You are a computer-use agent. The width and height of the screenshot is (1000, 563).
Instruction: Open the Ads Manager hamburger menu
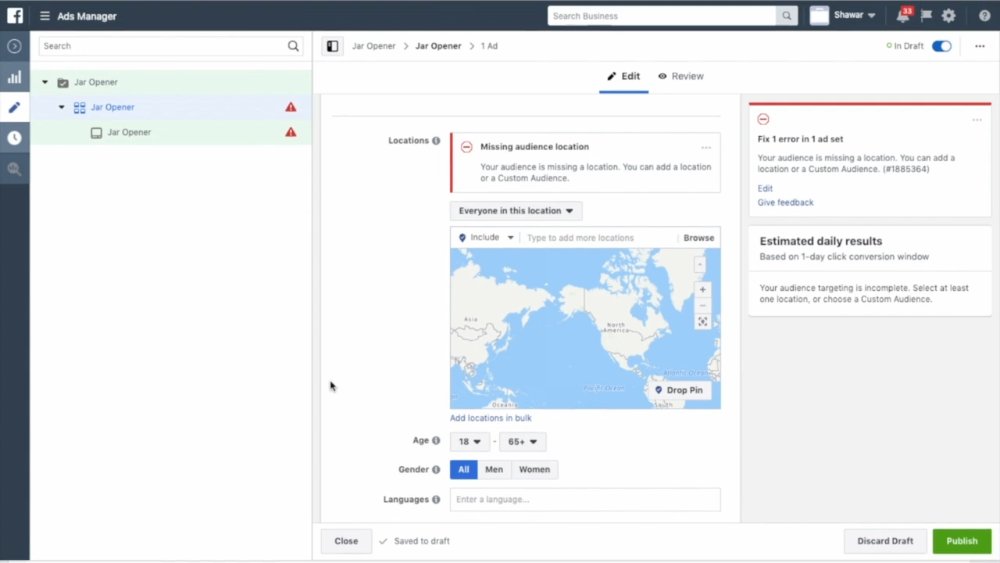coord(45,16)
